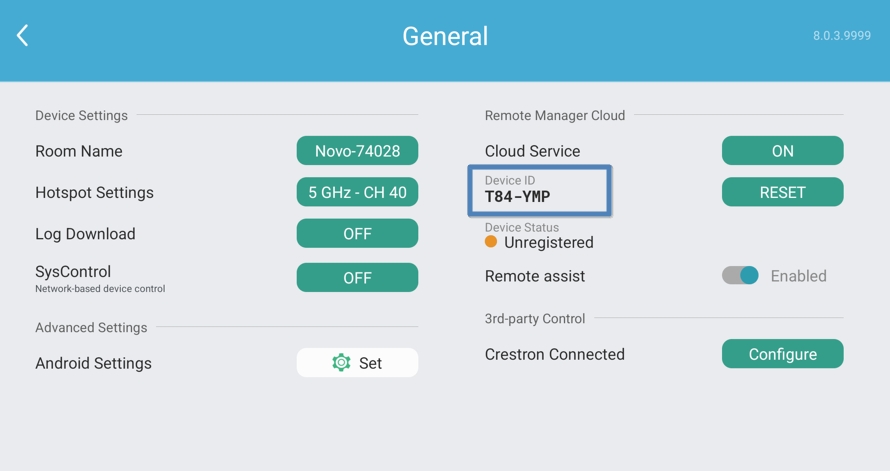Click the version number 8.0.3.9999

click(841, 36)
